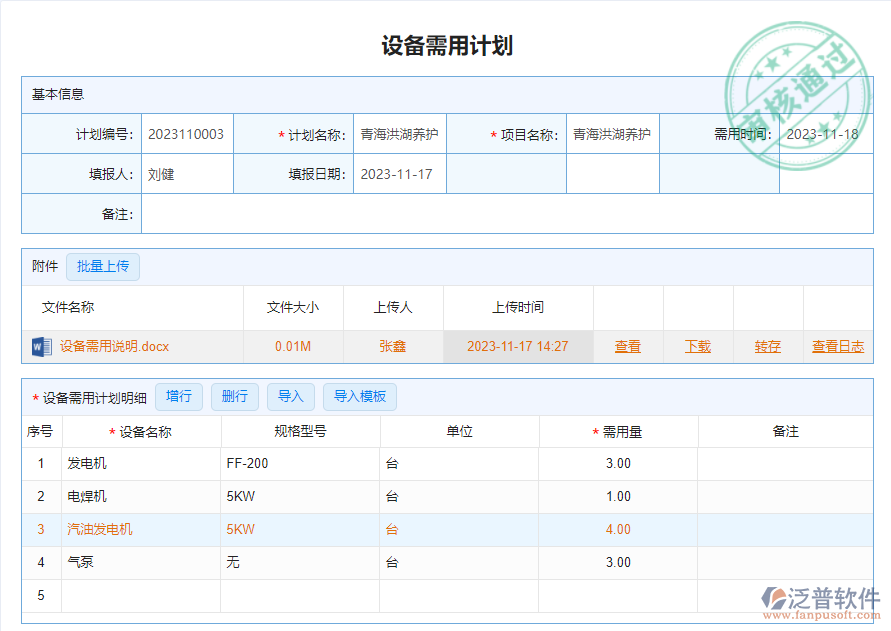The image size is (891, 631).
Task: Click the 查看 link for the attachment
Action: (628, 346)
